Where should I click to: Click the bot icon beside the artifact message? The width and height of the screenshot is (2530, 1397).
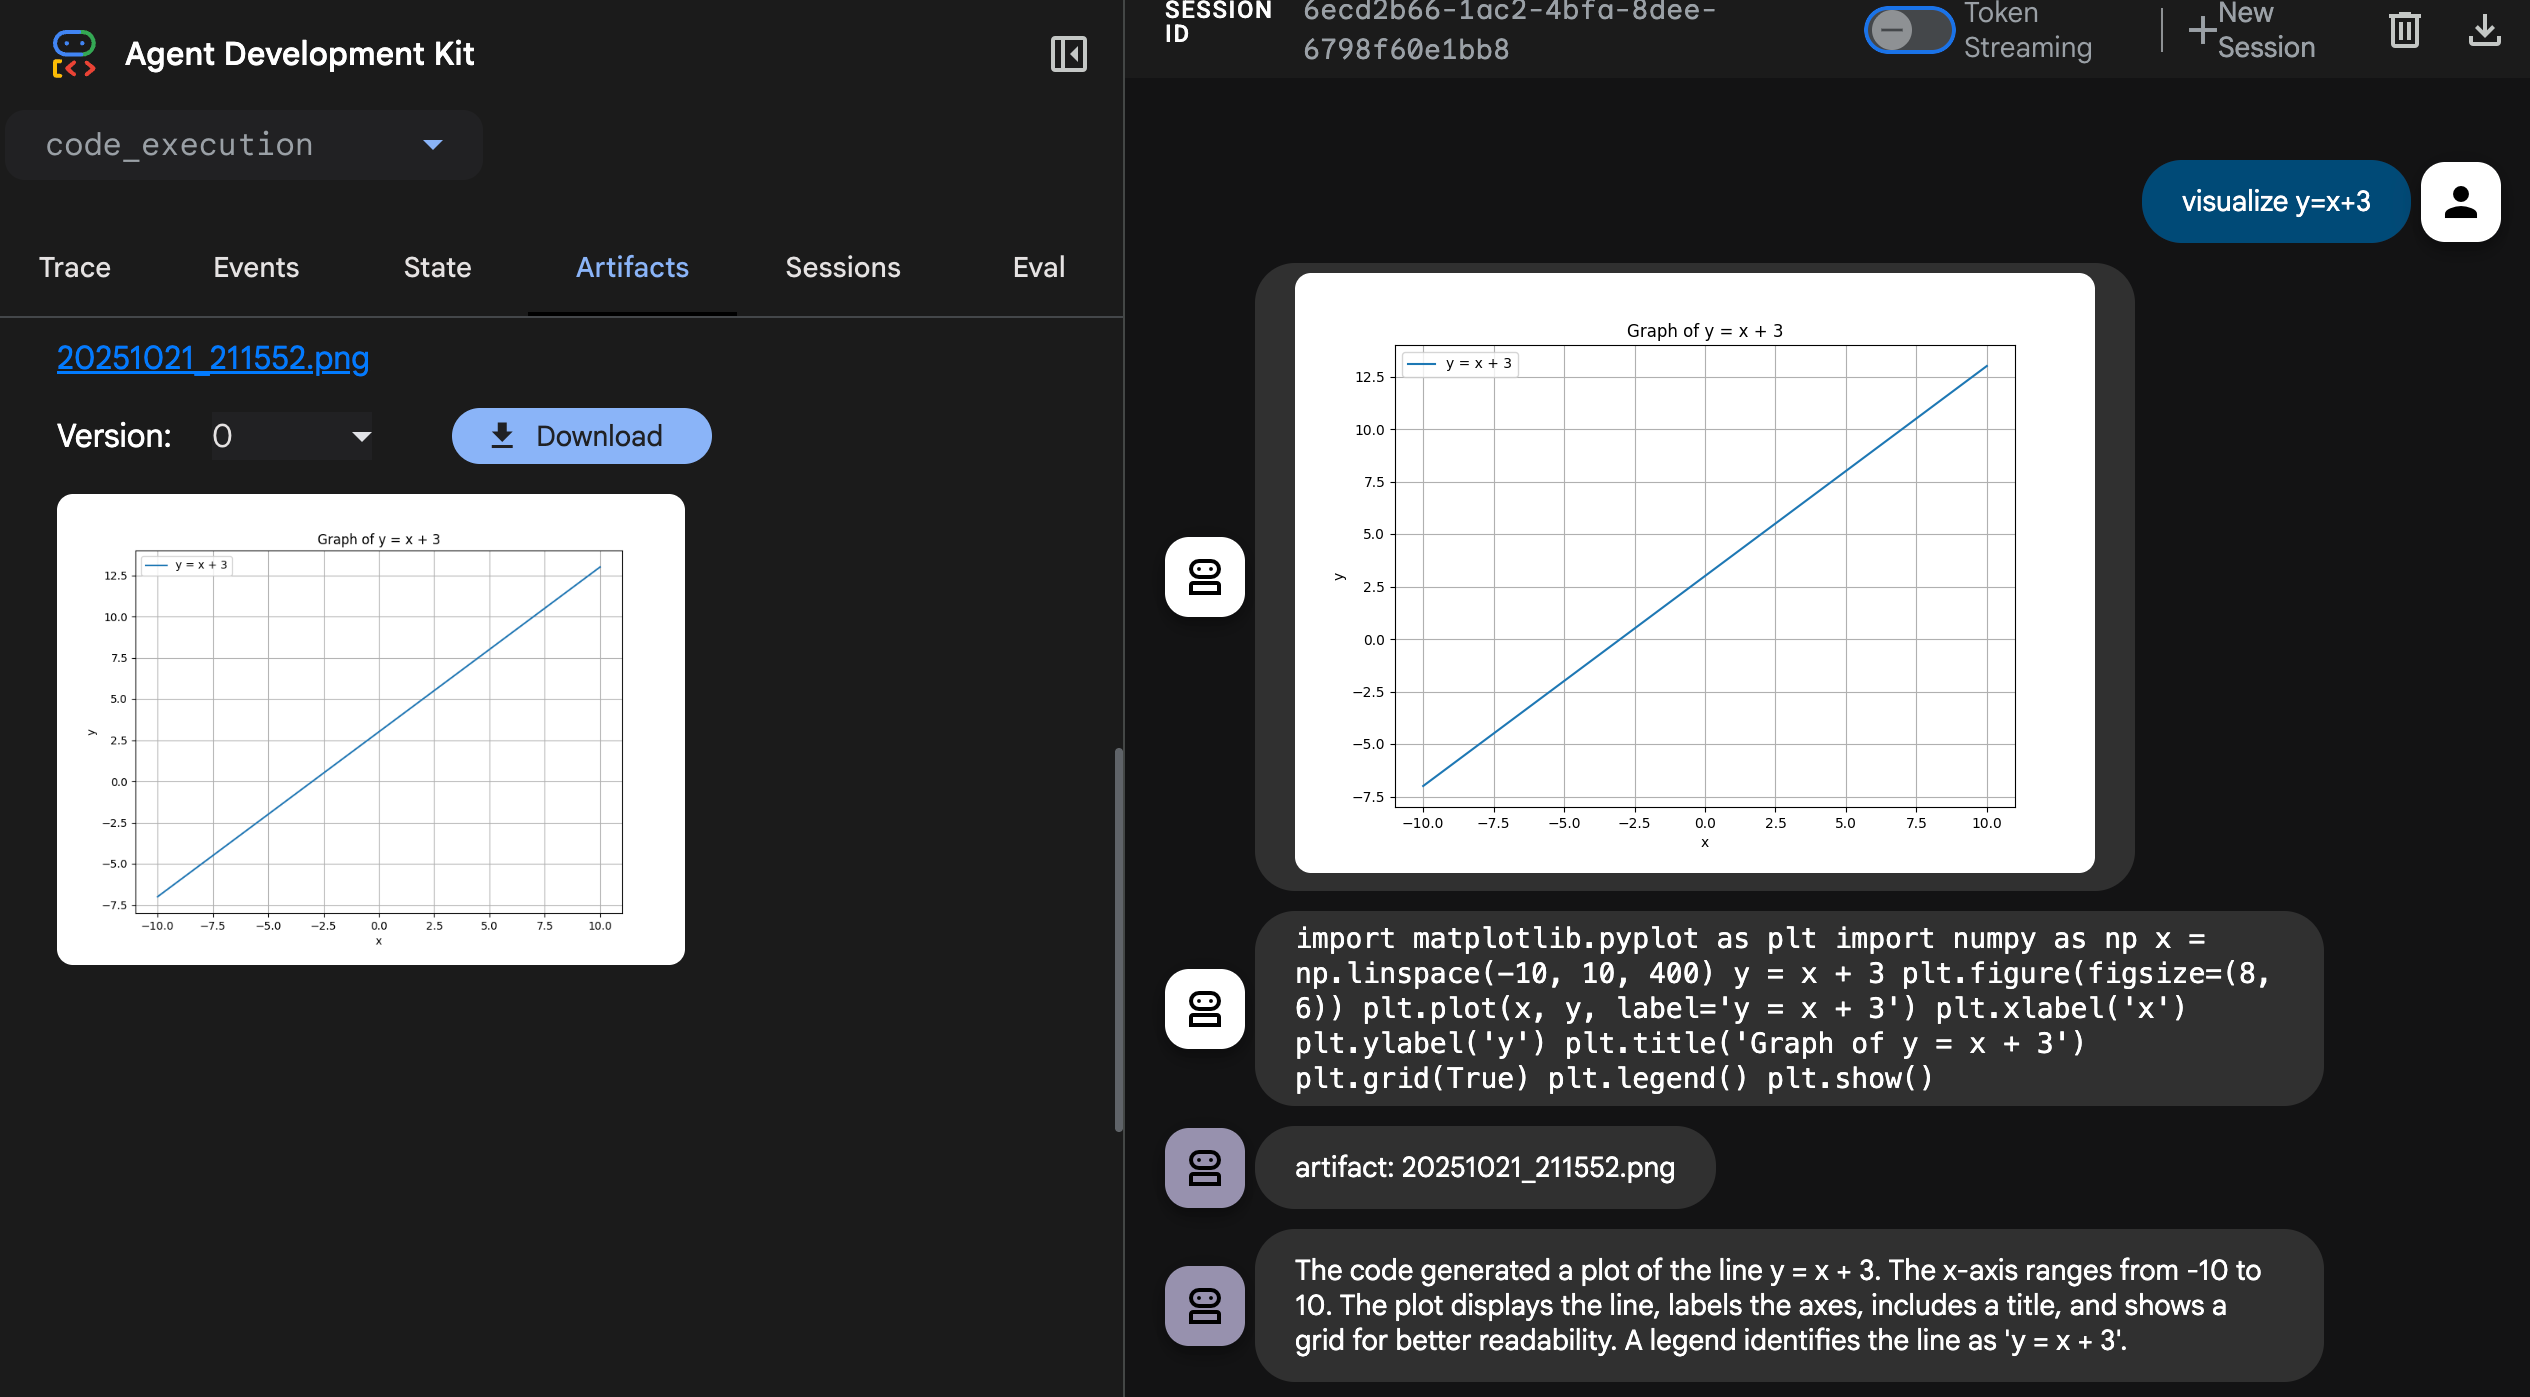coord(1204,1167)
